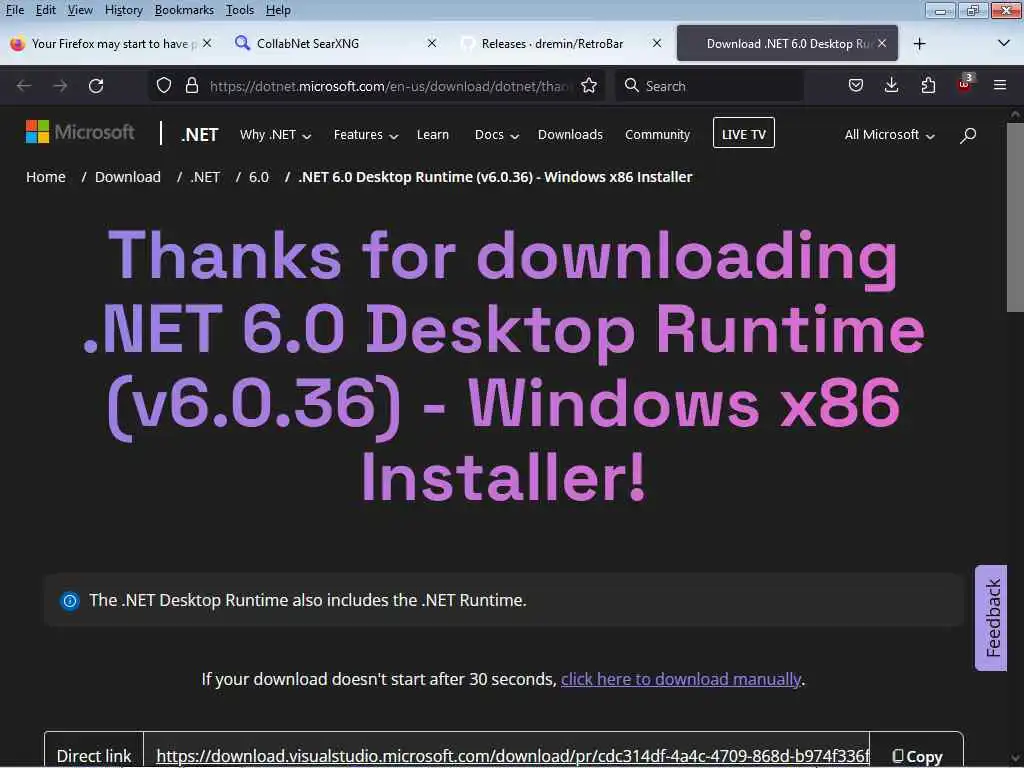This screenshot has height=768, width=1024.
Task: Go to Downloads nav link
Action: (x=570, y=135)
